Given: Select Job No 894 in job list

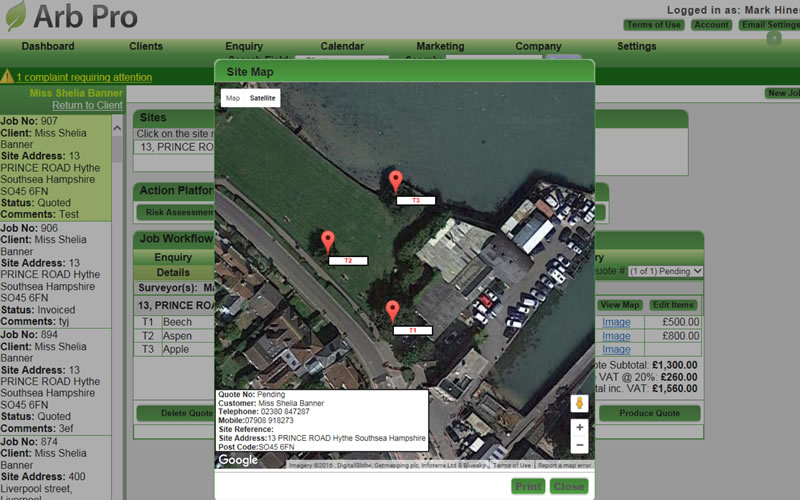Looking at the screenshot, I should 56,381.
